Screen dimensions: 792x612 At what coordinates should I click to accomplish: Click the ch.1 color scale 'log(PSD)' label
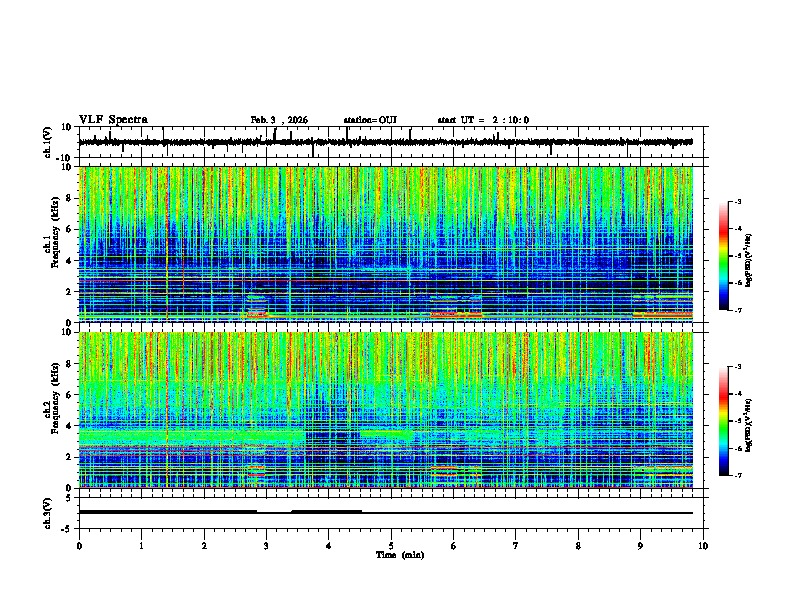click(x=749, y=261)
